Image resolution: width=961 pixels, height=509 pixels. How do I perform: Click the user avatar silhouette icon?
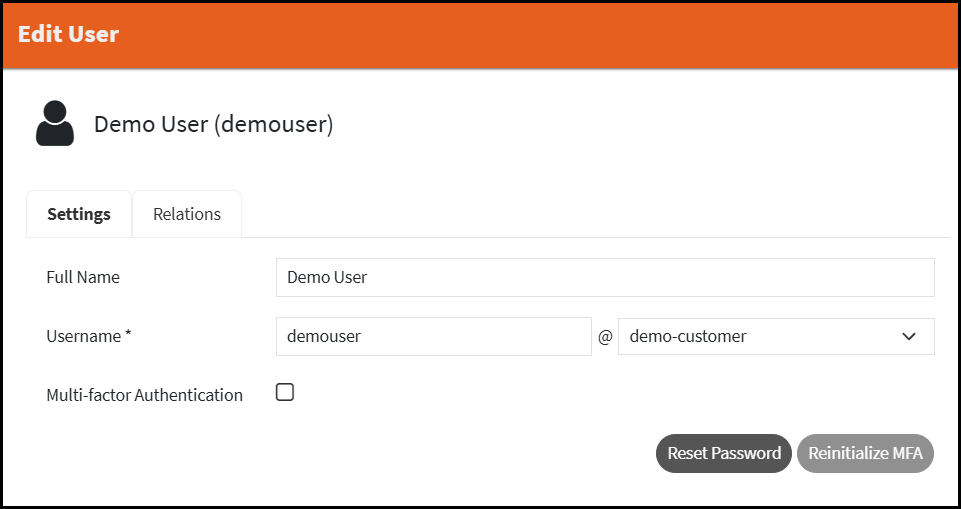[55, 124]
